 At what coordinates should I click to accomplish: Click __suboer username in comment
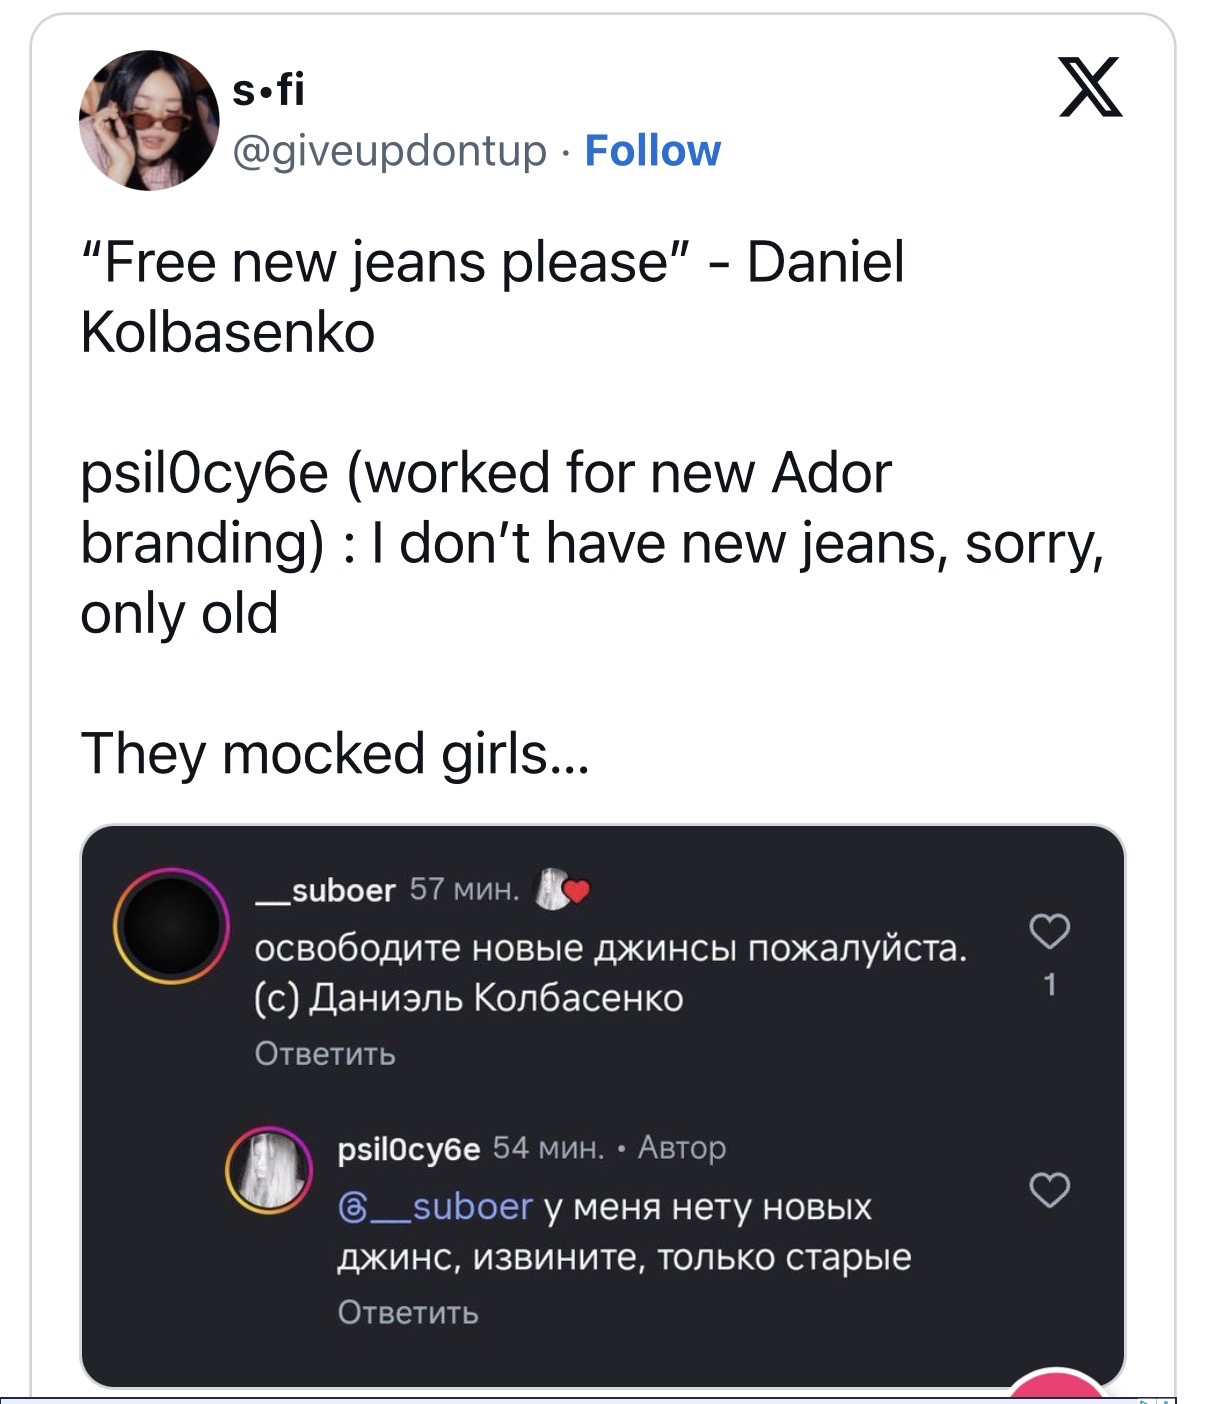click(x=325, y=890)
